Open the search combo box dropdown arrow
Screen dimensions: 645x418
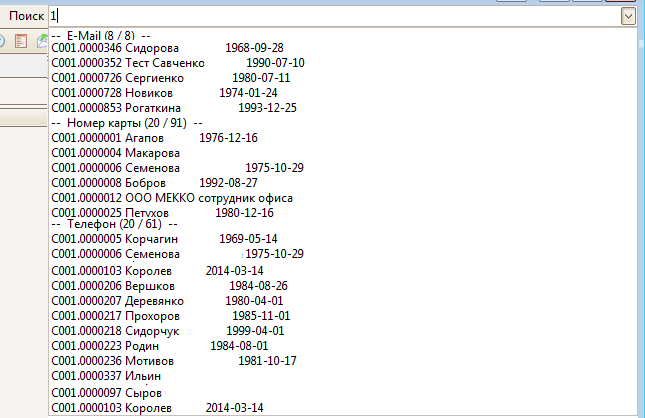pos(627,16)
